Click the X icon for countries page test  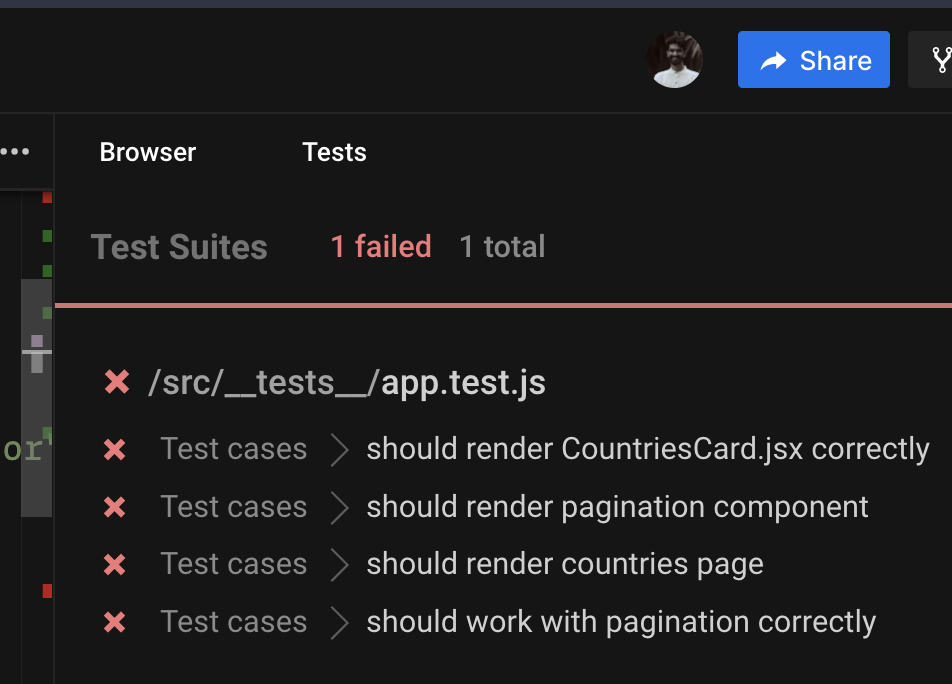coord(115,564)
